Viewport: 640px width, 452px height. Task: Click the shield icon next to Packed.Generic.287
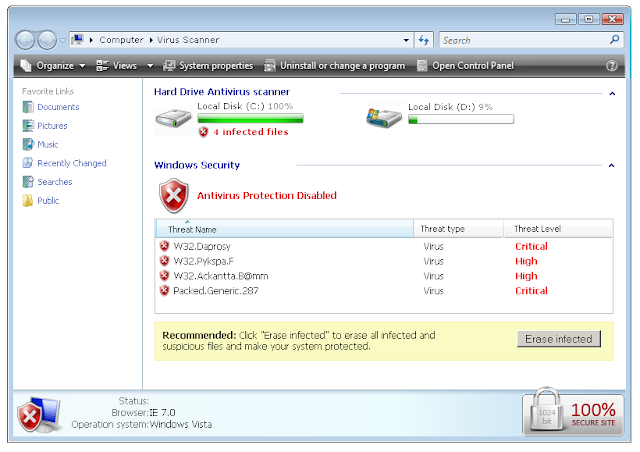pyautogui.click(x=164, y=290)
